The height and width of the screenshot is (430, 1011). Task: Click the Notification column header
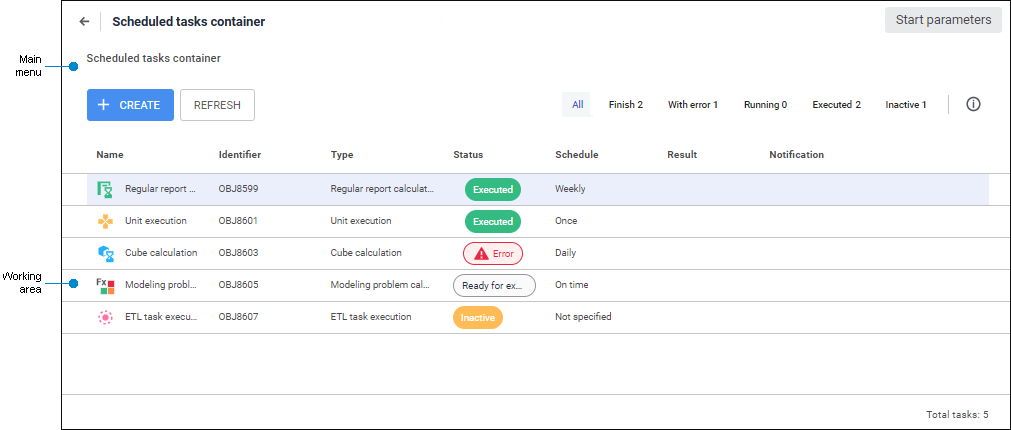click(x=796, y=155)
